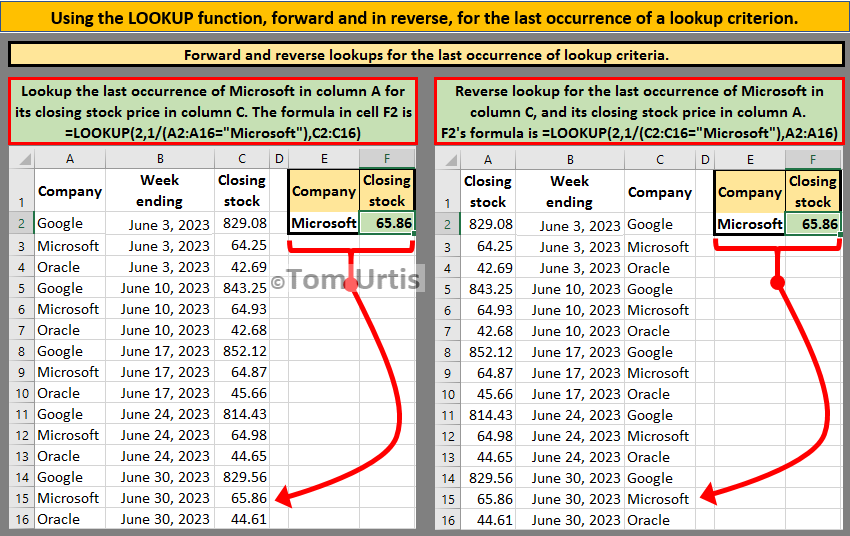The image size is (850, 536).
Task: Click green text box describing reverse lookup formula
Action: [639, 112]
